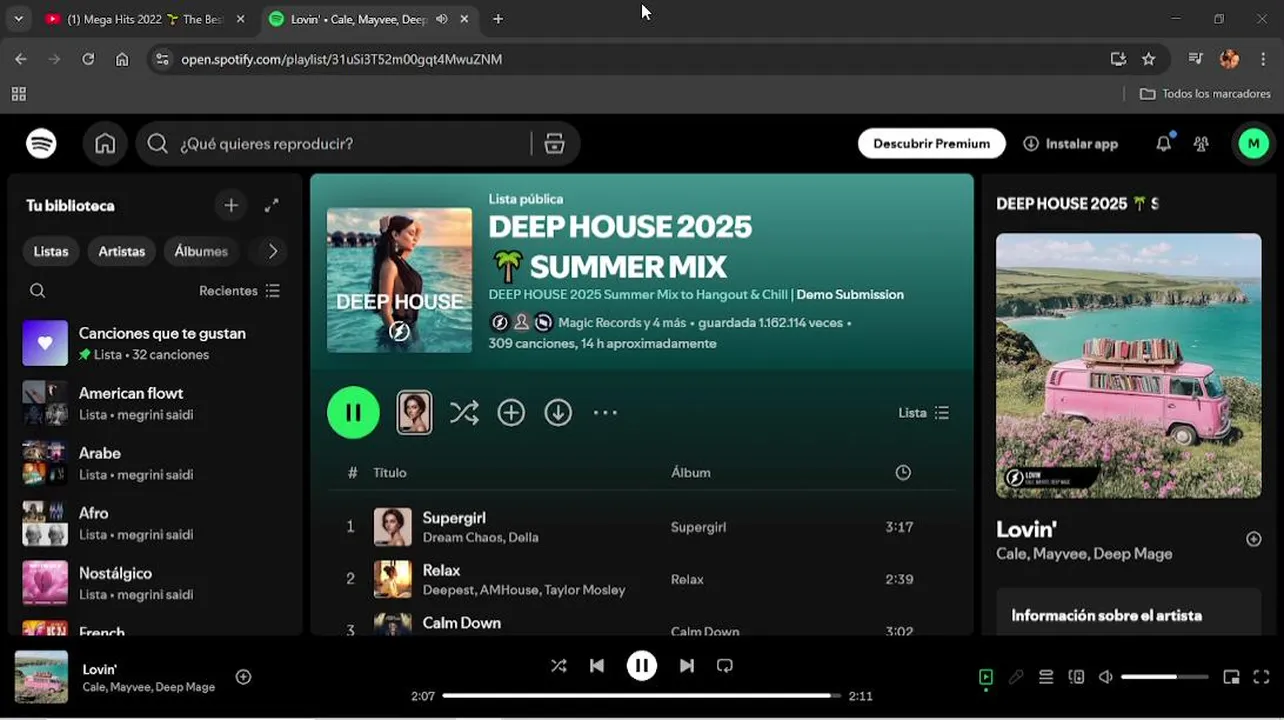Open the friends activity icon
This screenshot has height=720, width=1284.
pyautogui.click(x=1201, y=144)
